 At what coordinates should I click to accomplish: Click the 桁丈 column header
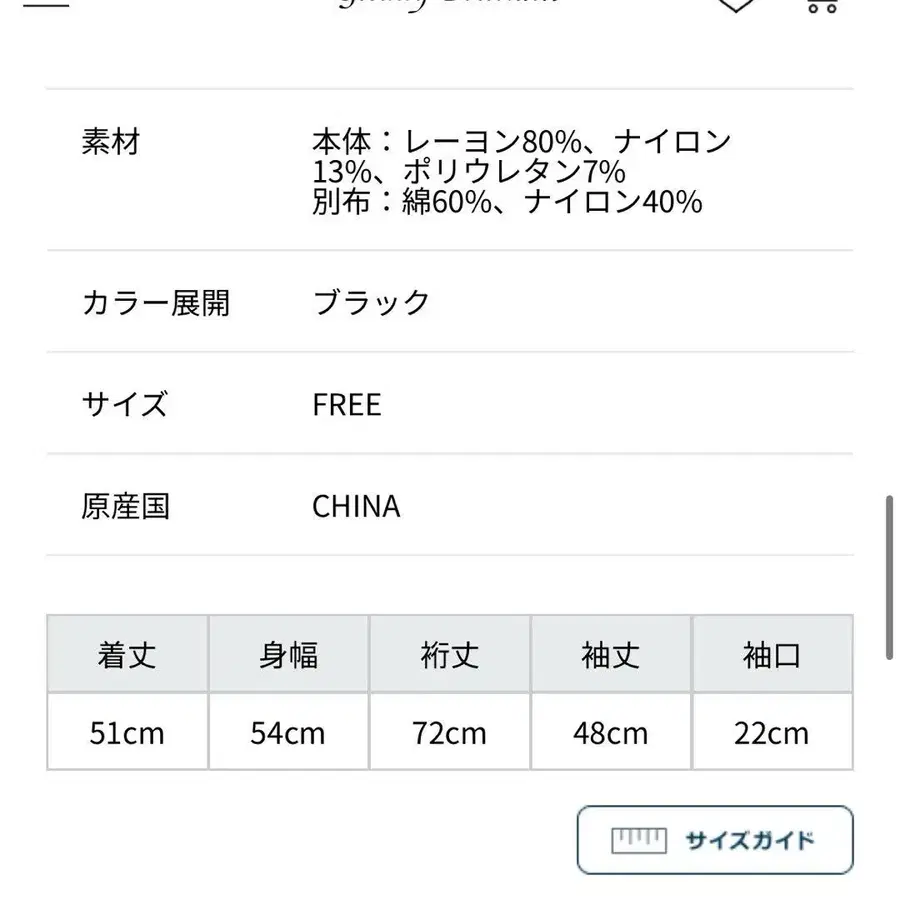point(449,655)
